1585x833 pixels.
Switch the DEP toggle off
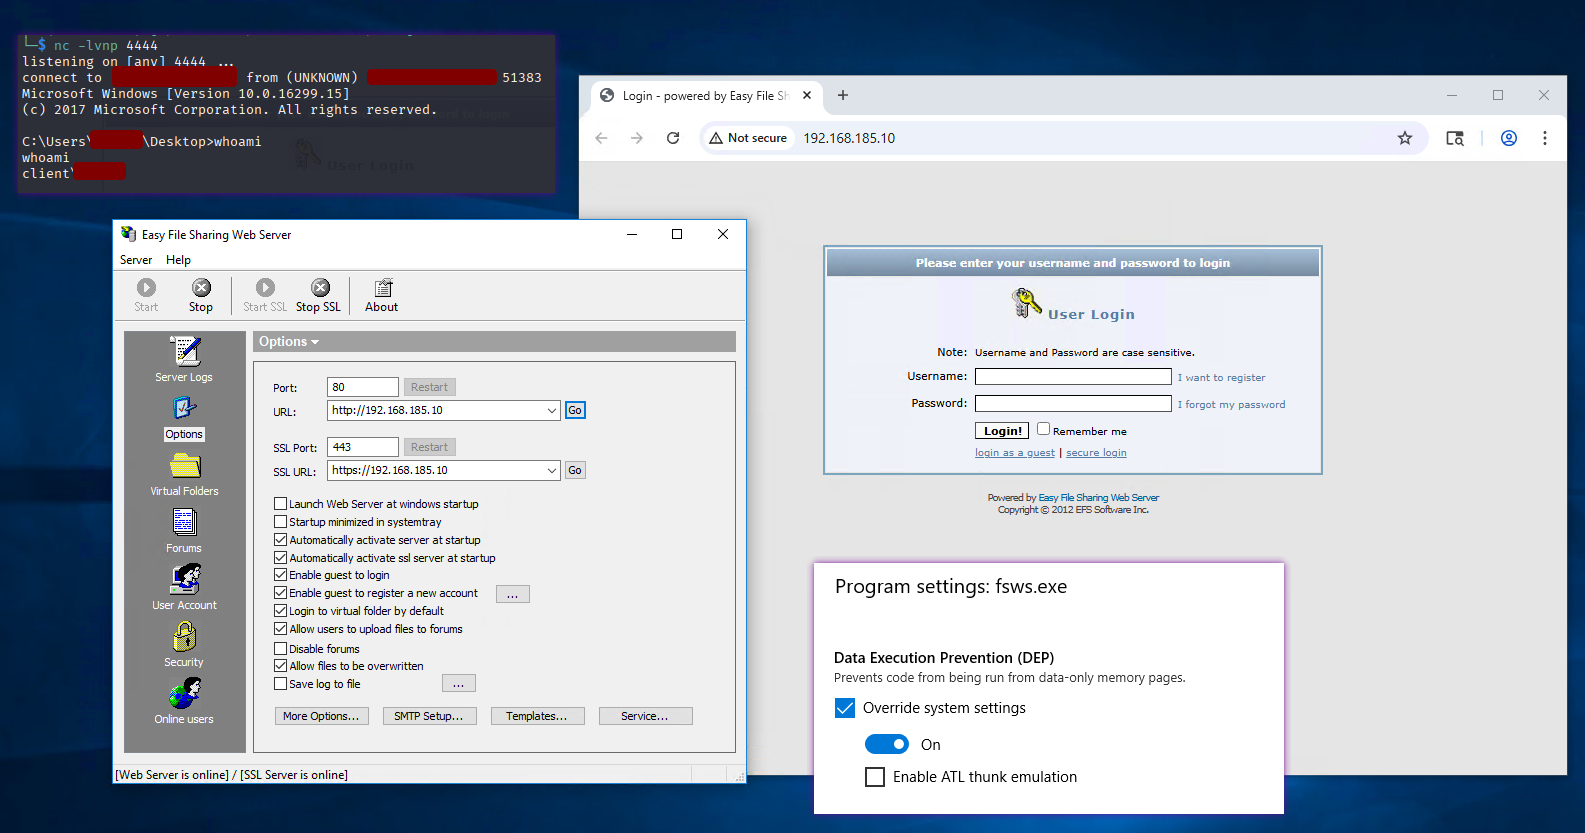pyautogui.click(x=887, y=744)
